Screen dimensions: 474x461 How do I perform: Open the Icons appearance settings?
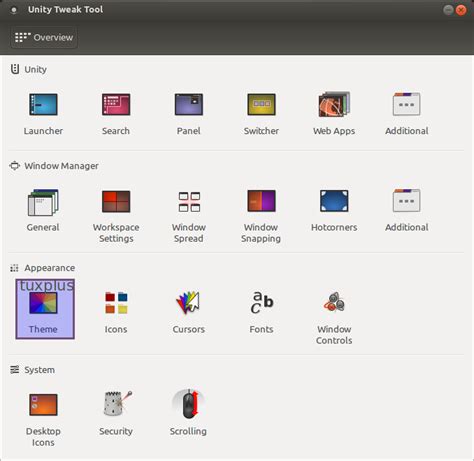pyautogui.click(x=116, y=303)
